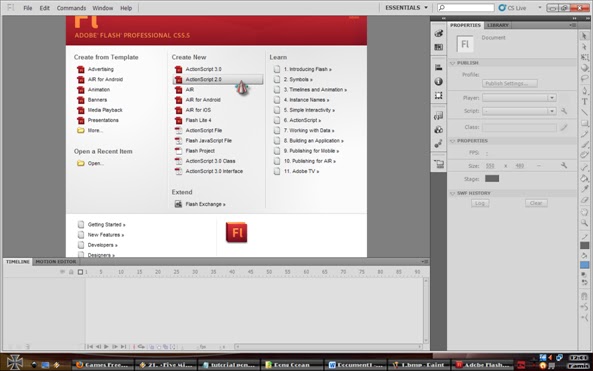The height and width of the screenshot is (371, 593).
Task: Create new ActionScript 2.0 document
Action: 217,79
